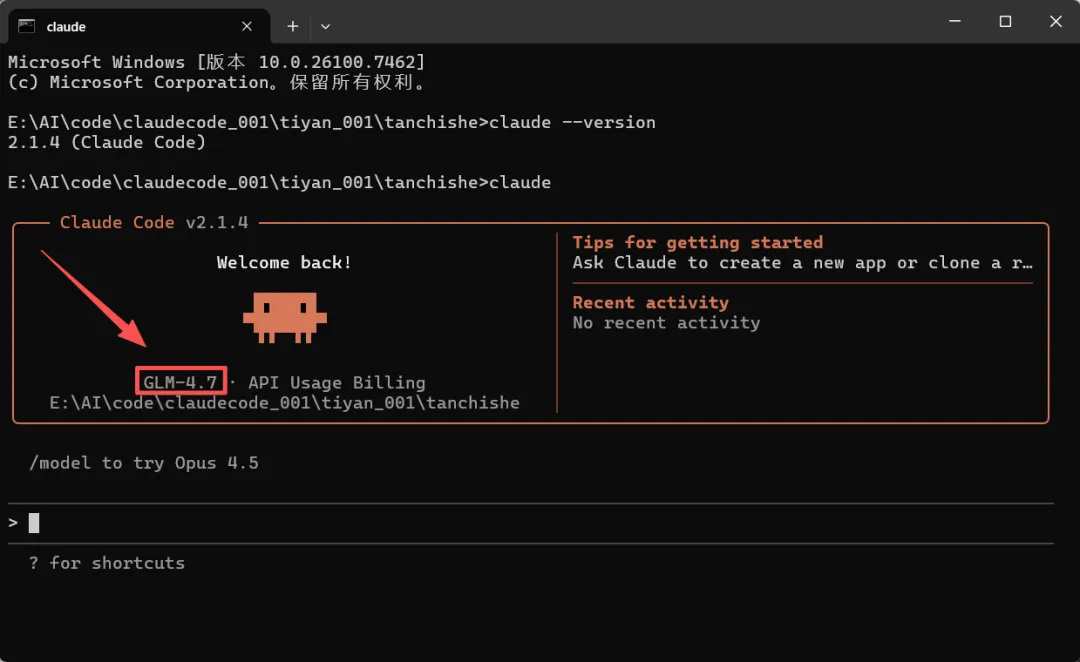The image size is (1080, 662).
Task: Click the 'API Usage Billing' text
Action: click(337, 382)
